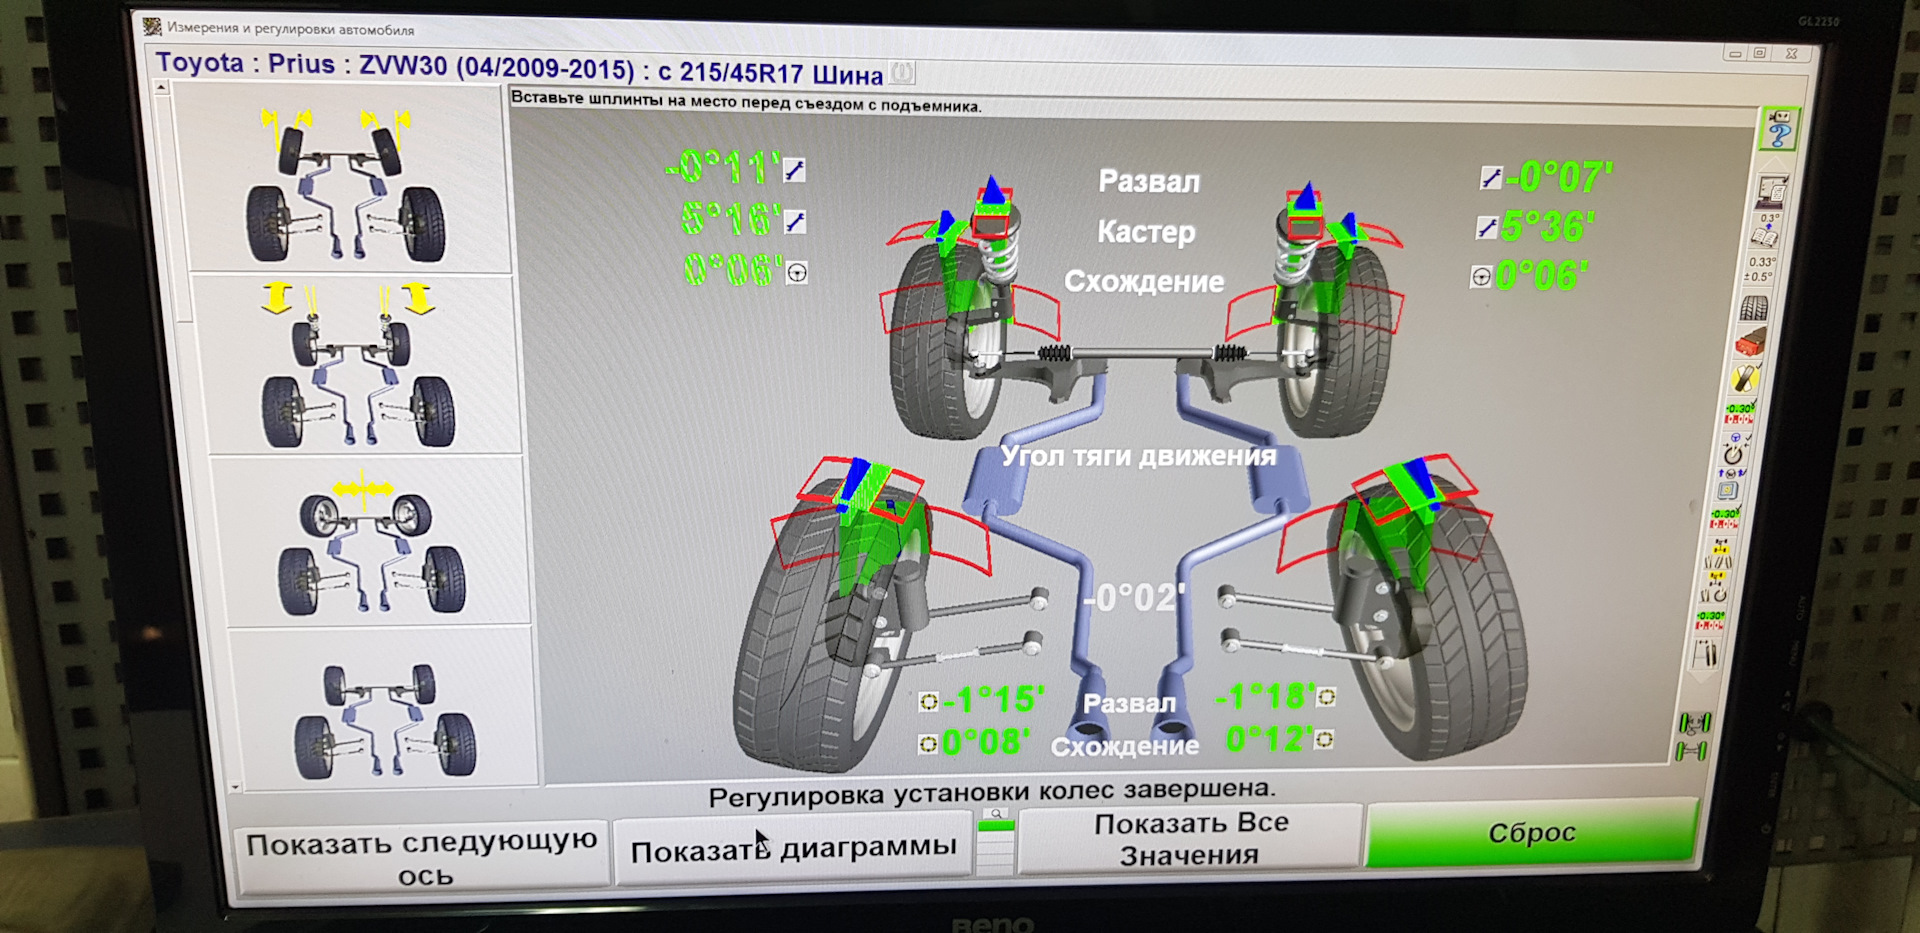Click the front-right camber wrench icon

[x=1490, y=178]
